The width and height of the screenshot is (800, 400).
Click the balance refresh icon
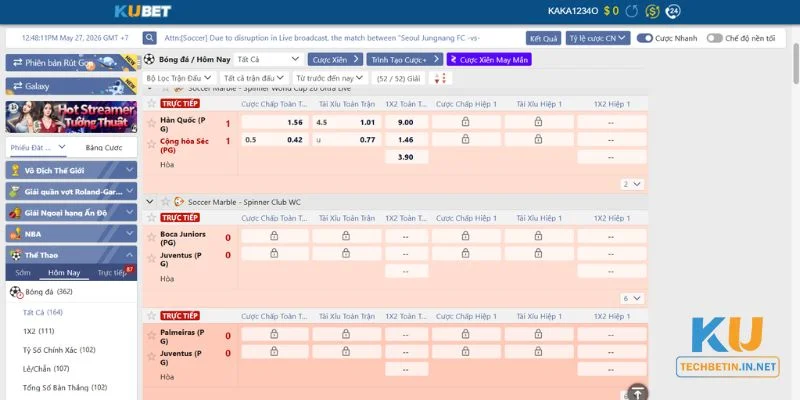632,11
